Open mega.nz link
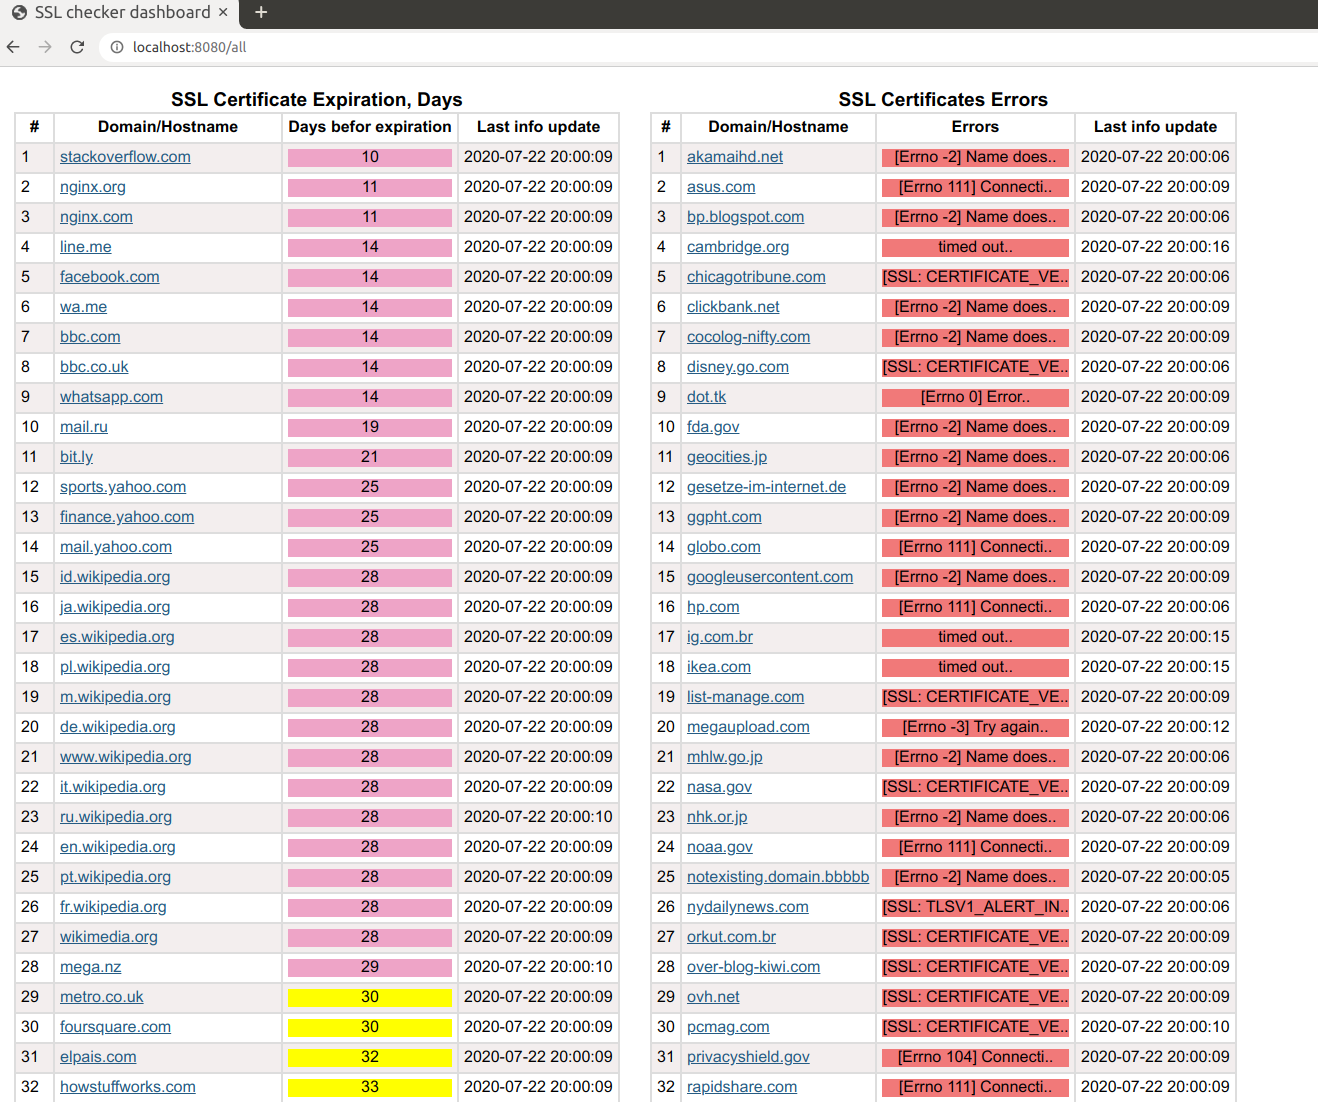Viewport: 1318px width, 1102px height. click(x=90, y=967)
